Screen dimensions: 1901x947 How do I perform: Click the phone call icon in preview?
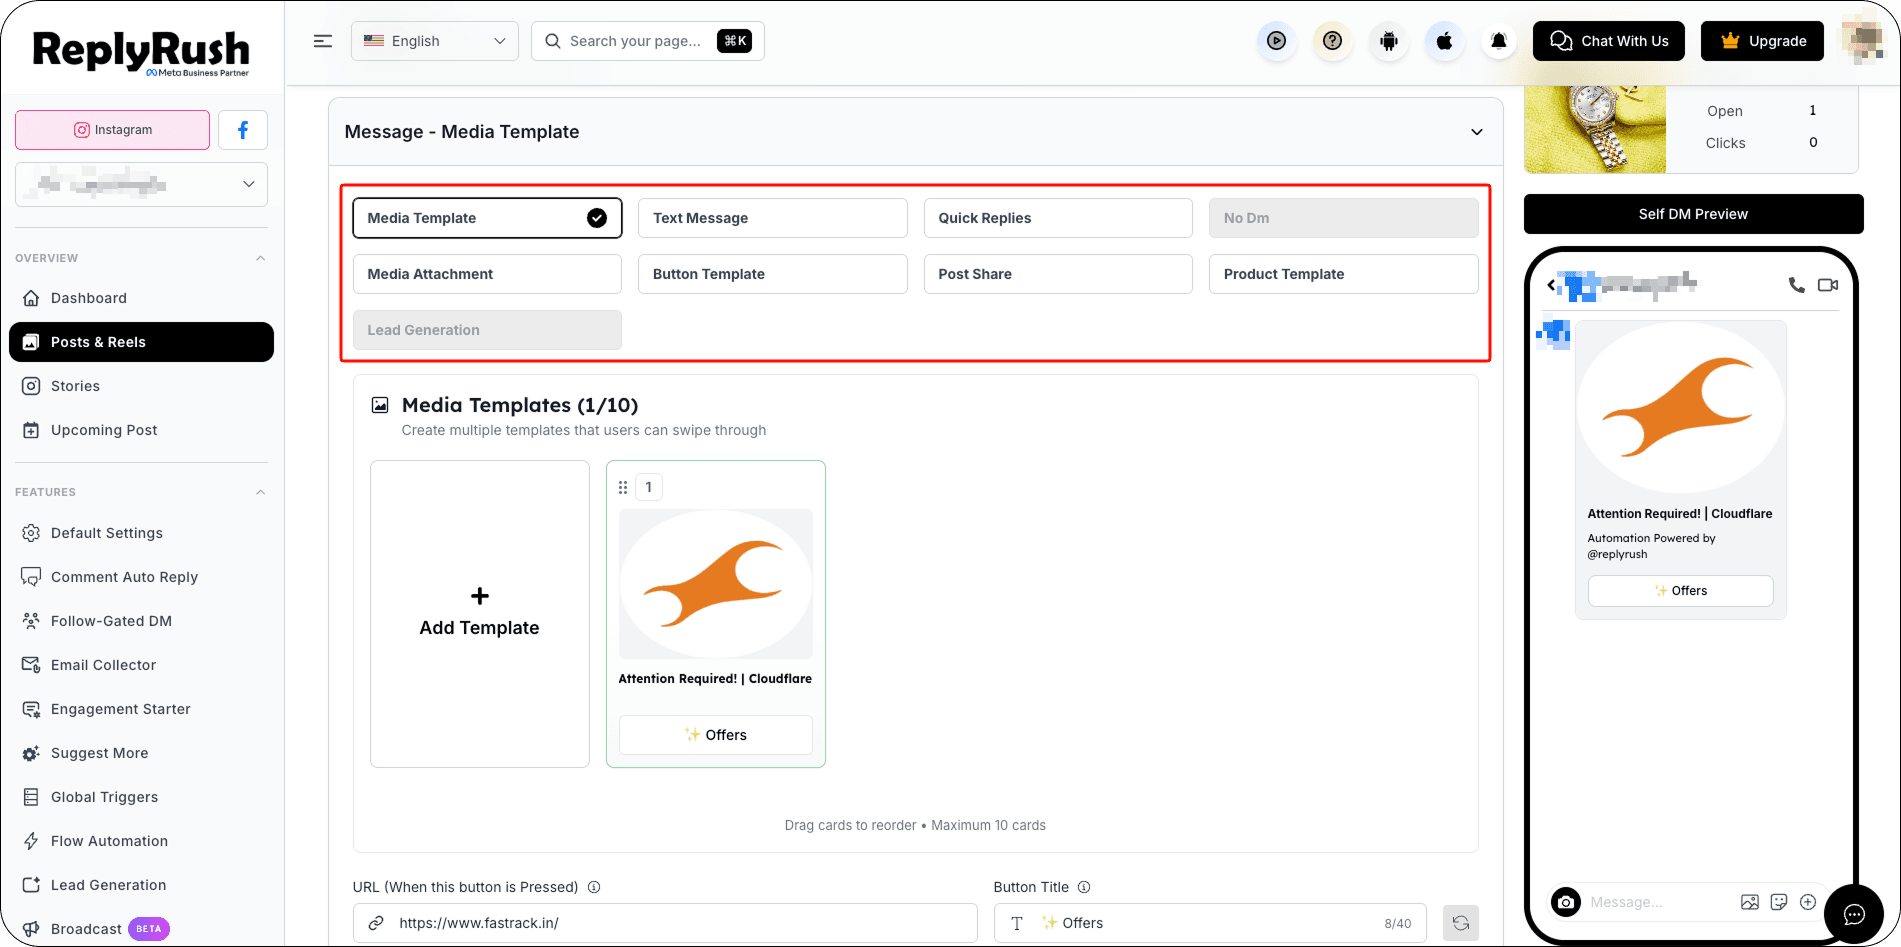(x=1797, y=285)
